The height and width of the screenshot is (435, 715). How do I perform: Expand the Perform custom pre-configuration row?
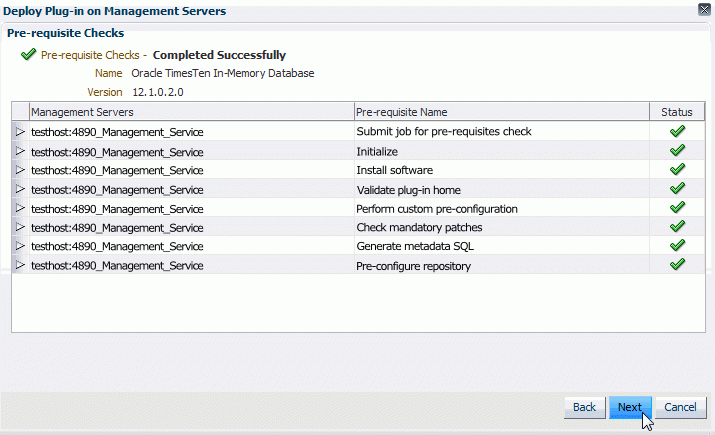pos(20,208)
